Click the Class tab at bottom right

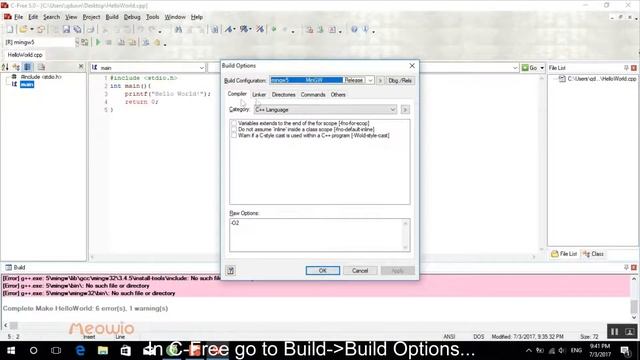593,254
